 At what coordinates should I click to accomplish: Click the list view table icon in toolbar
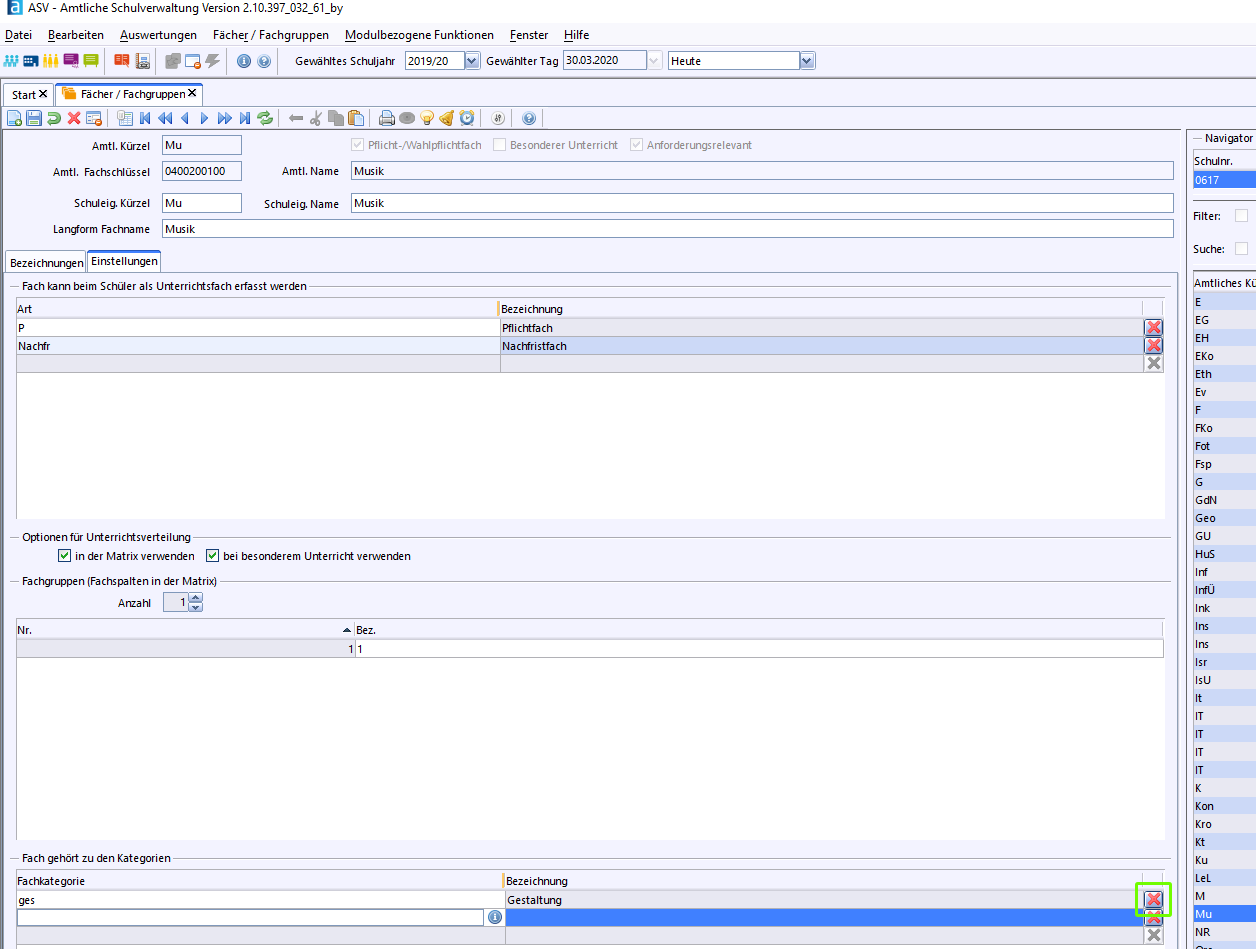point(125,118)
